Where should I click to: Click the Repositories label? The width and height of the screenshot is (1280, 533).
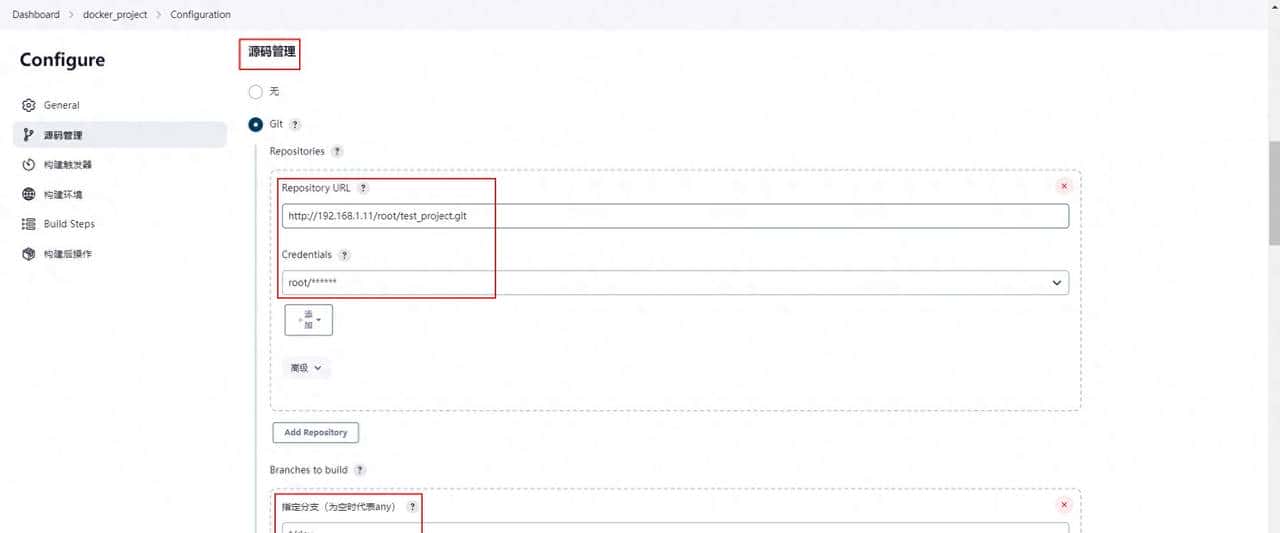point(297,151)
